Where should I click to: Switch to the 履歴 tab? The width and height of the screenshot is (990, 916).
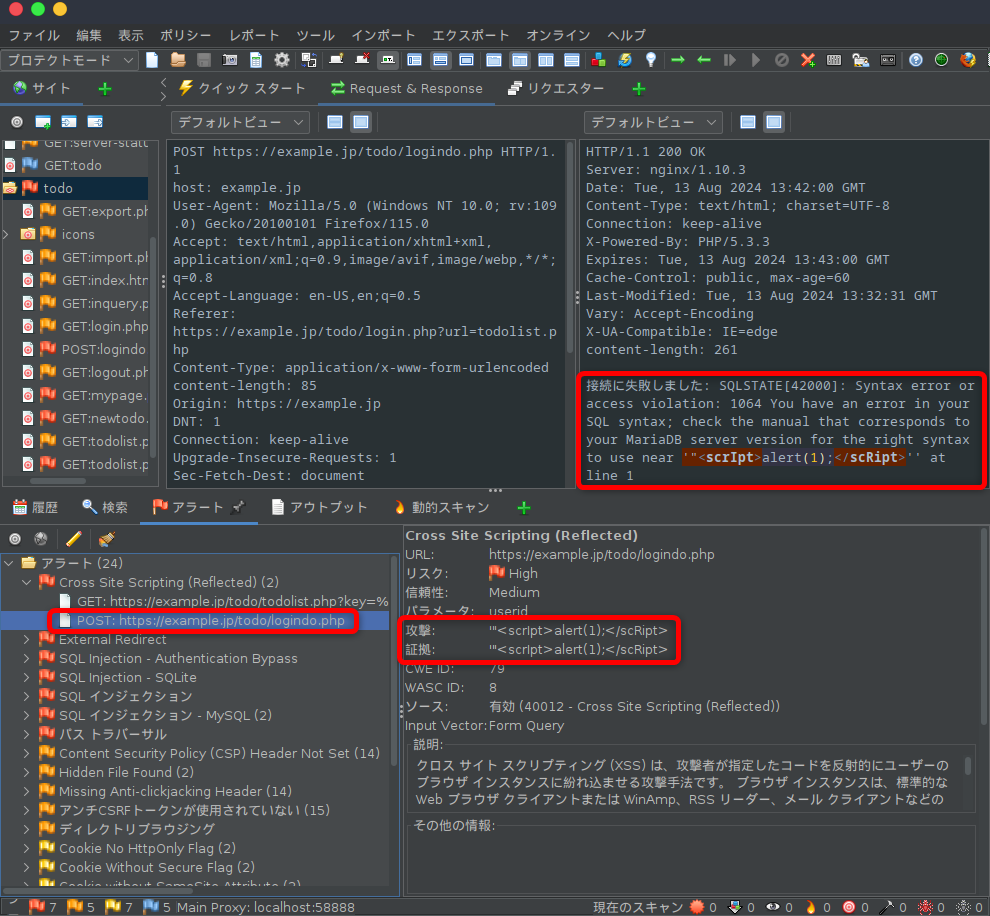pos(35,507)
